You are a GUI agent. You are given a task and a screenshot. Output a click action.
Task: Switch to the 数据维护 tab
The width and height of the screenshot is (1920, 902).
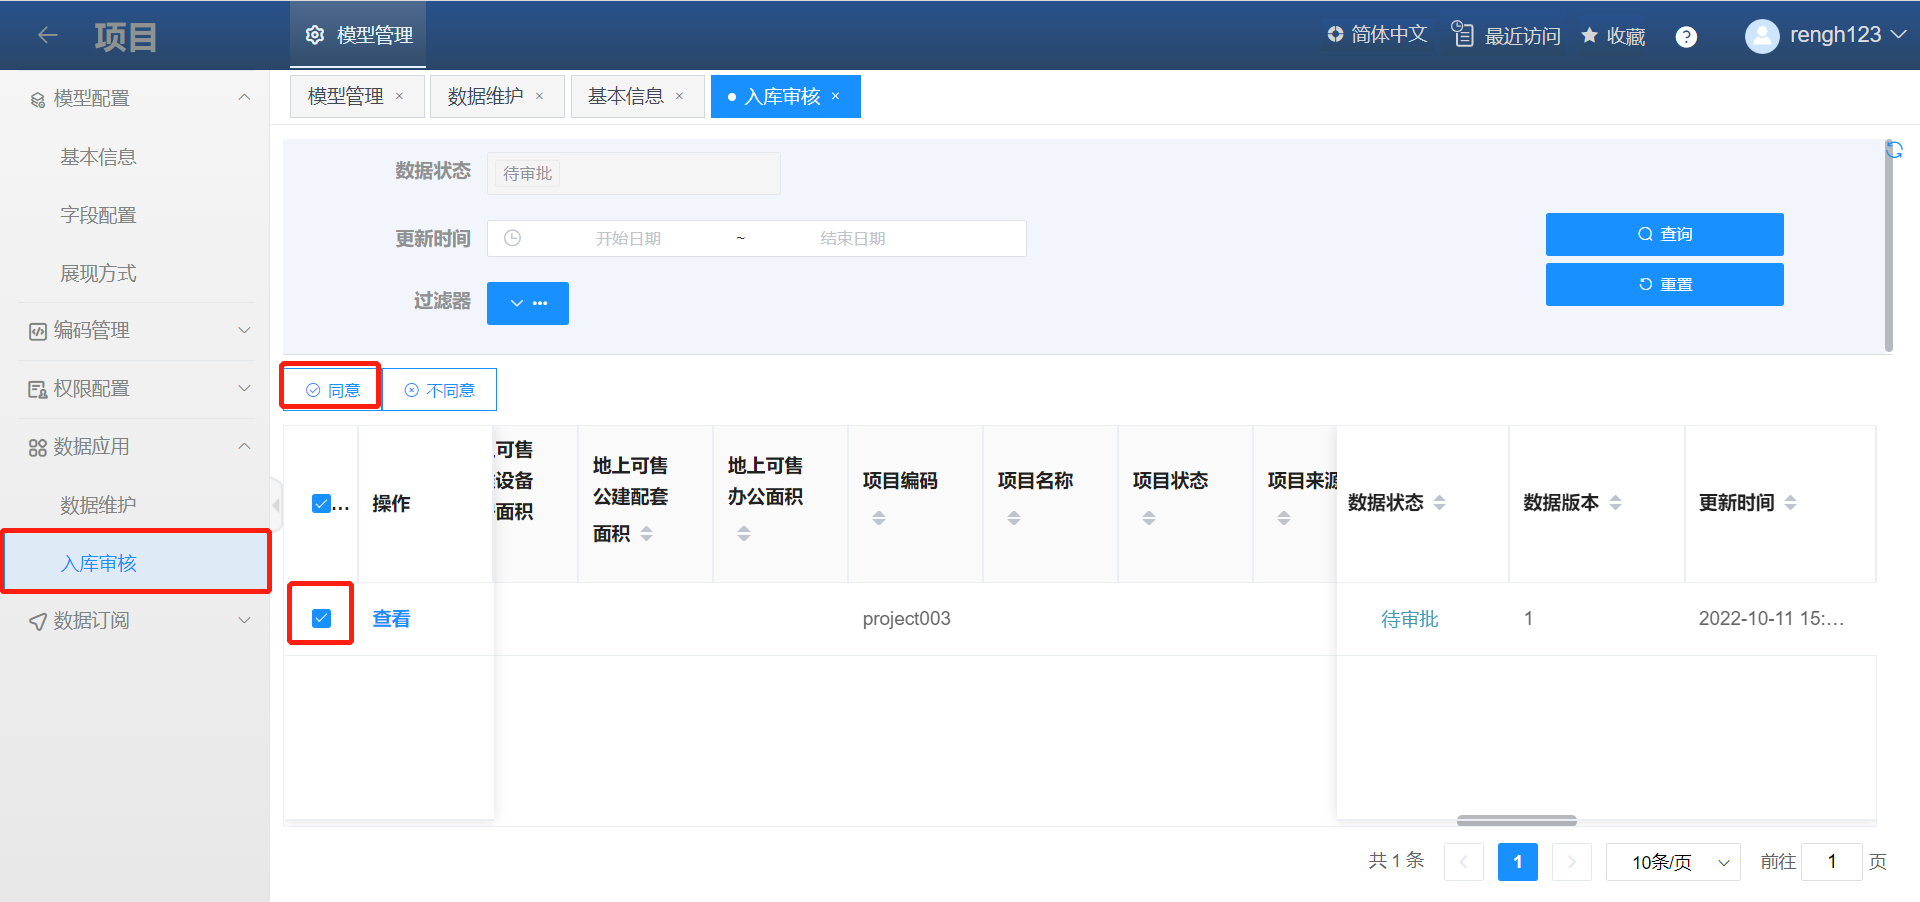486,97
